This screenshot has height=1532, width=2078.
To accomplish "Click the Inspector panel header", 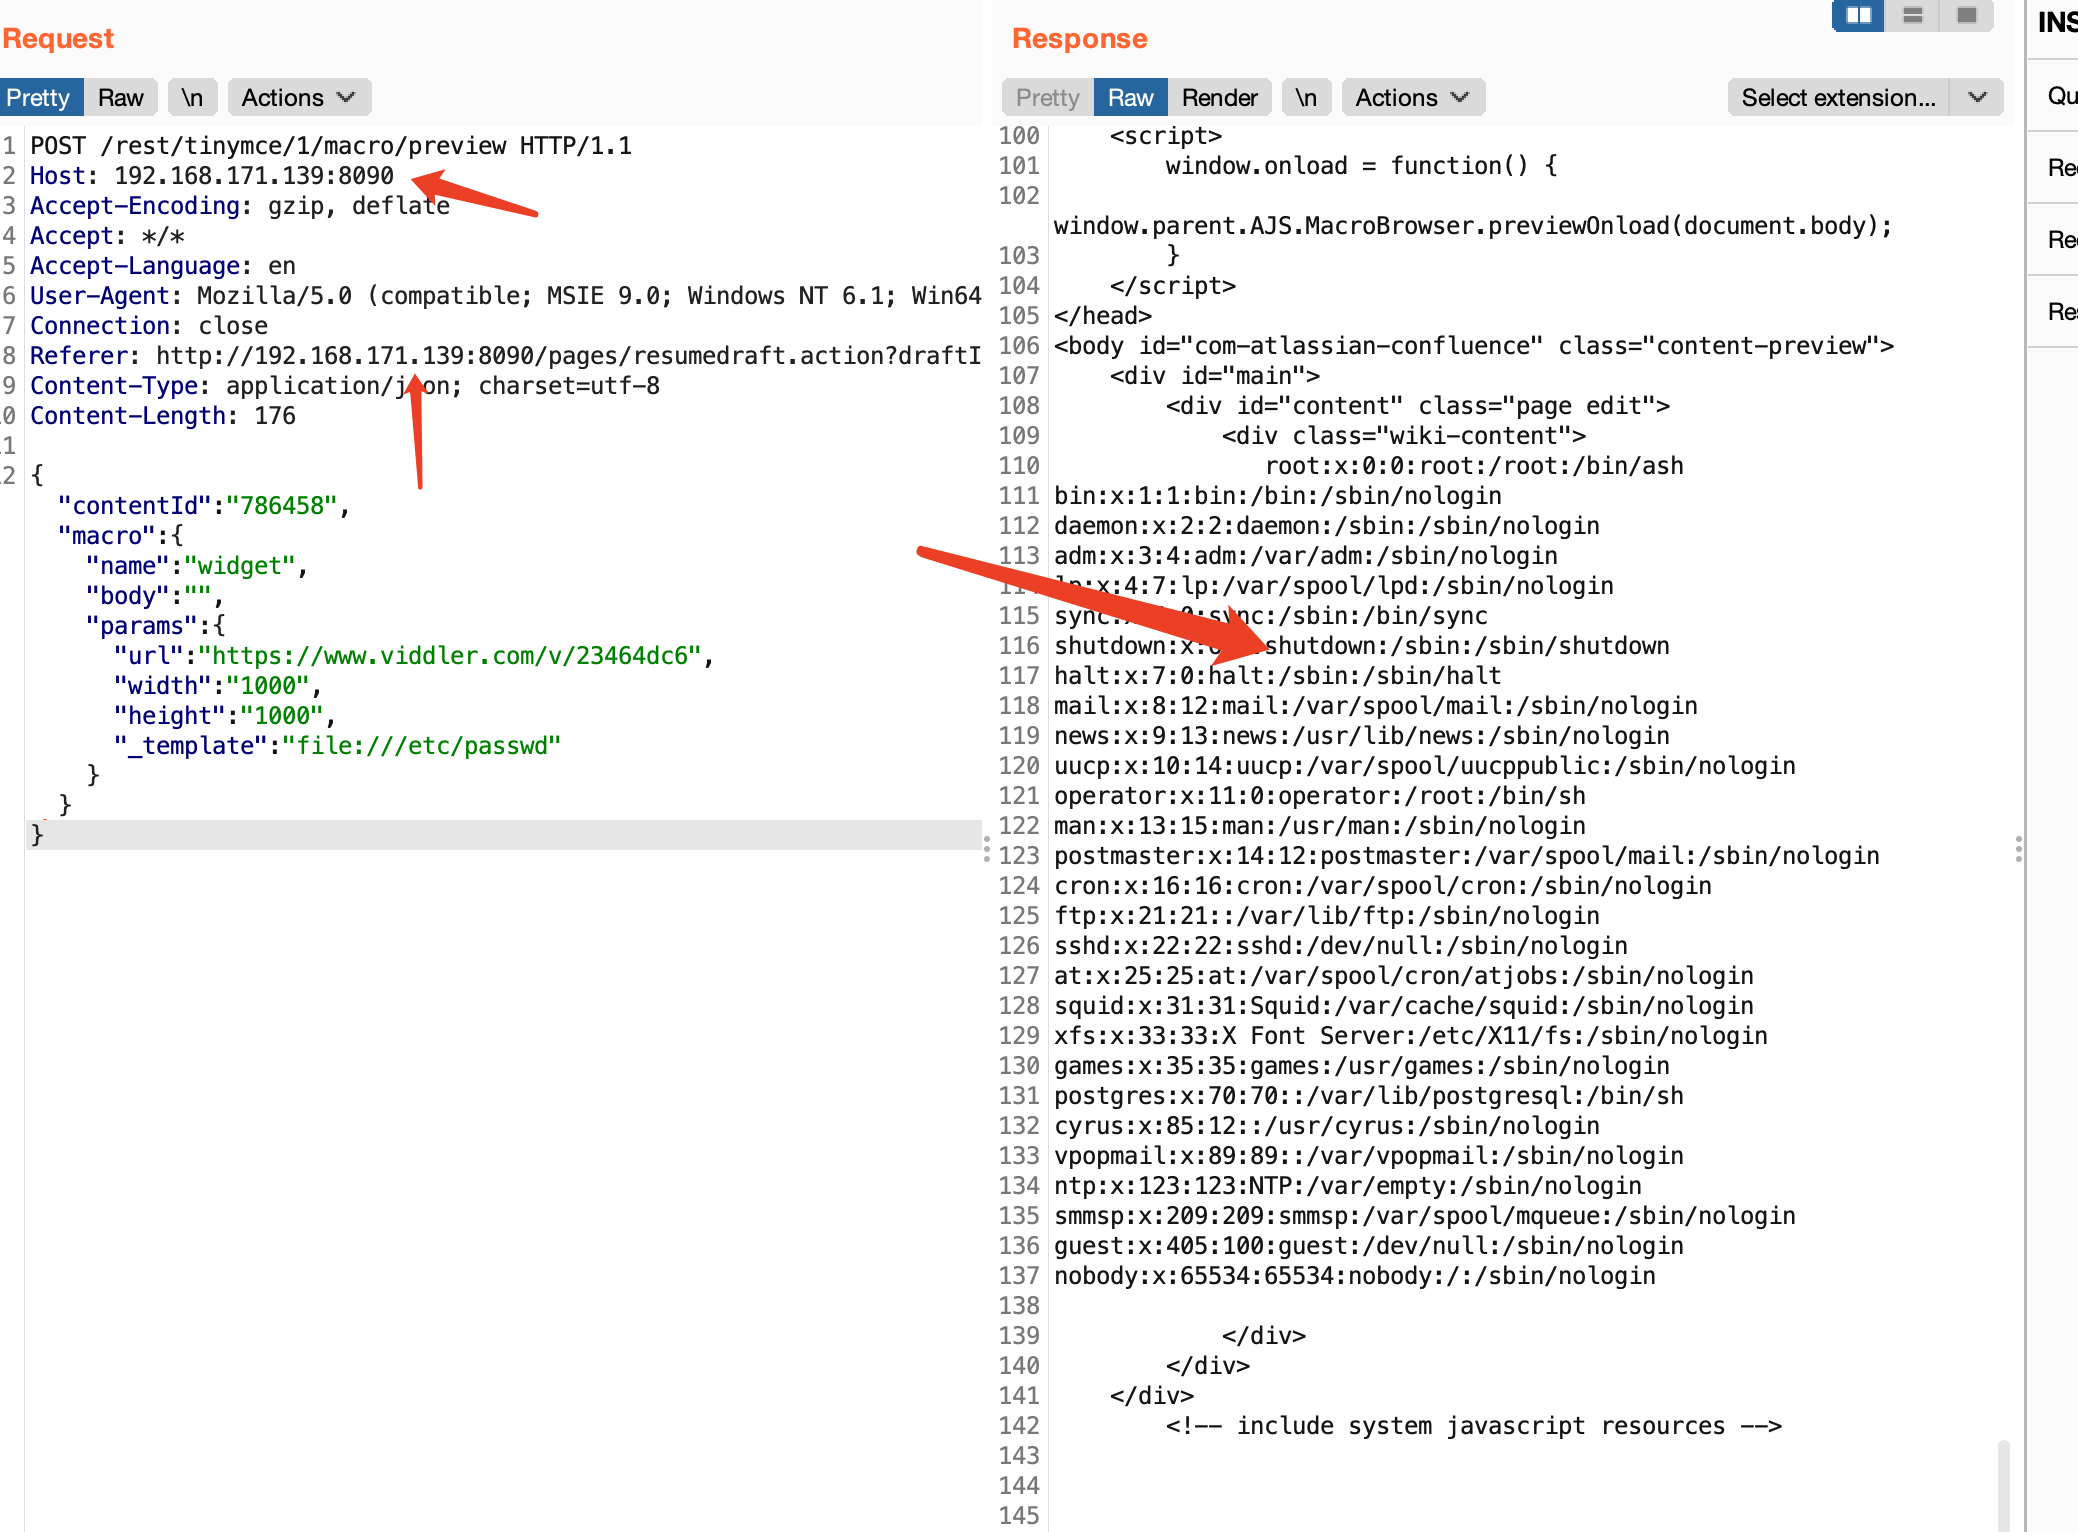I will click(x=2058, y=22).
